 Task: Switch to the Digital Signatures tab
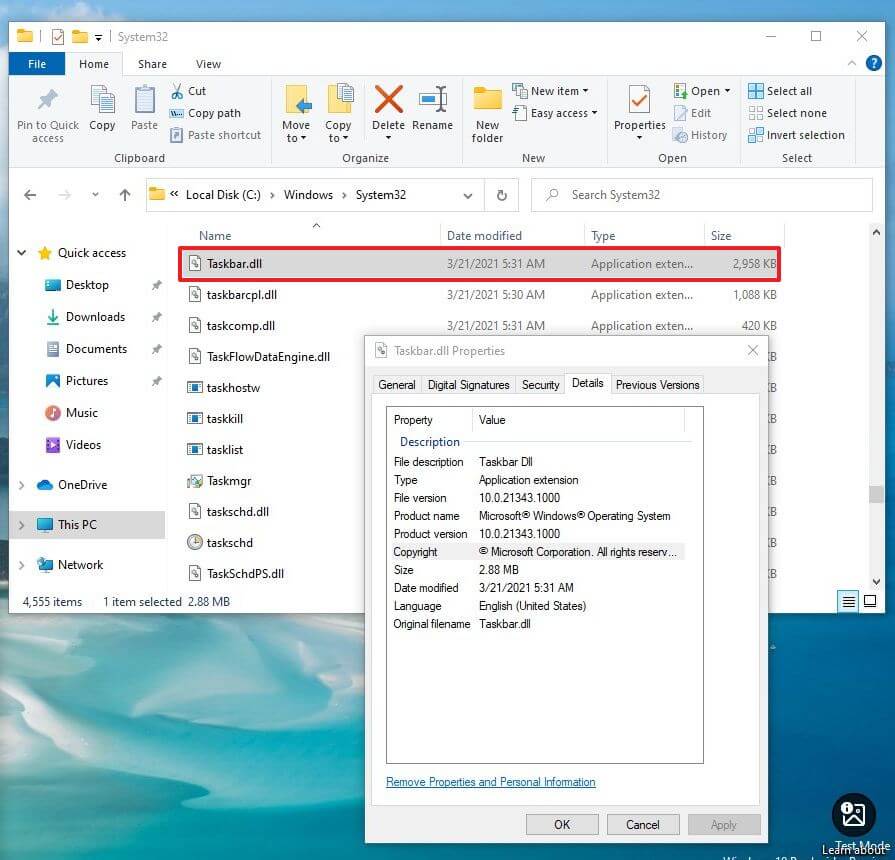pos(468,385)
